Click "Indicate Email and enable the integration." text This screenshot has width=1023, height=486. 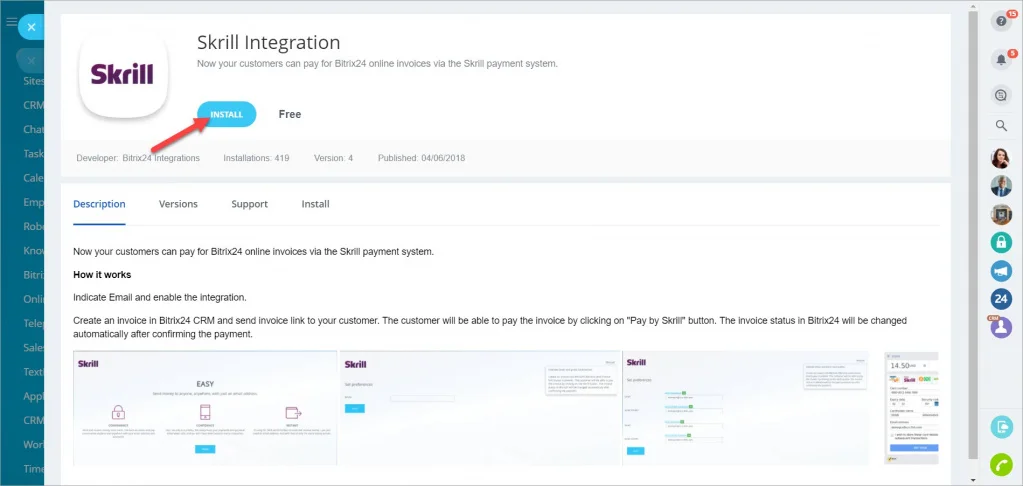(160, 297)
